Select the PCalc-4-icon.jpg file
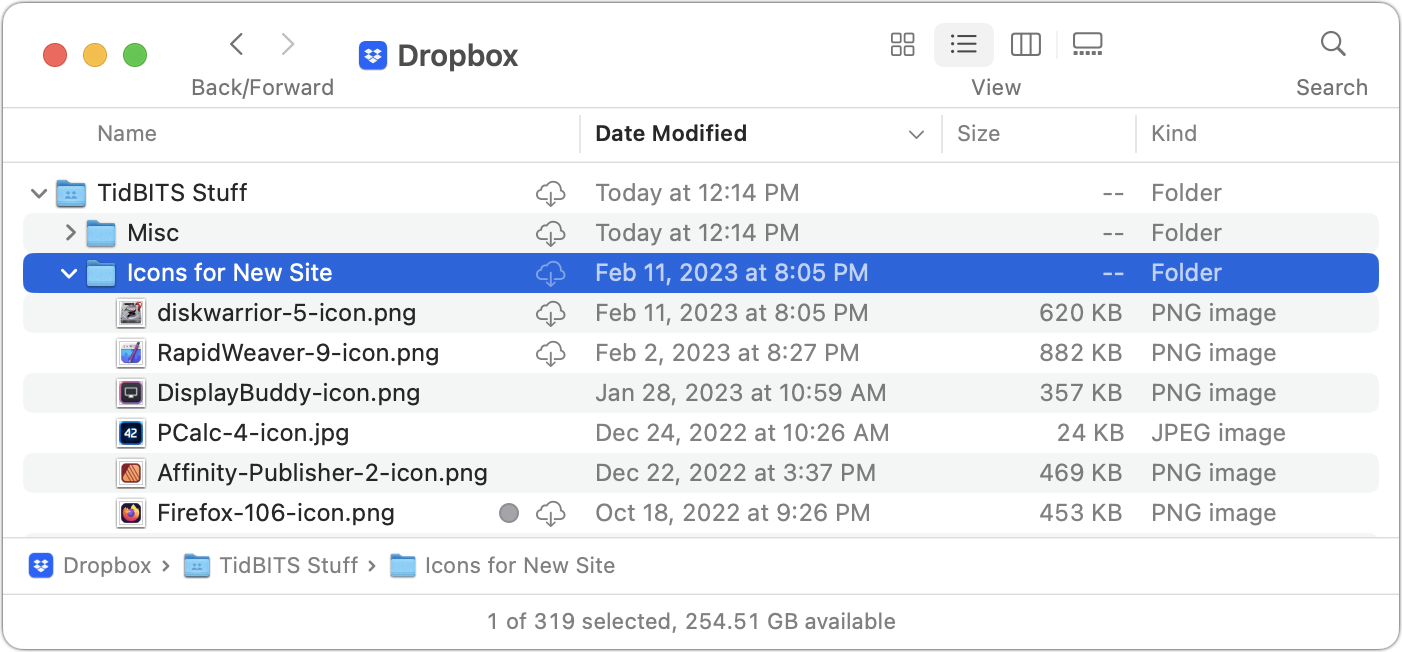 tap(252, 433)
